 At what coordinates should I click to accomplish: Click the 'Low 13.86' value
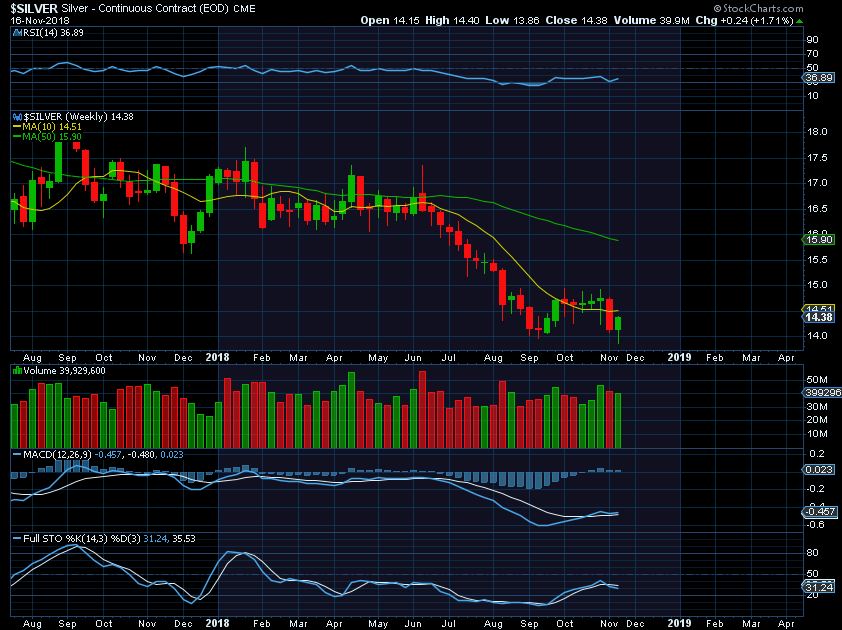512,20
